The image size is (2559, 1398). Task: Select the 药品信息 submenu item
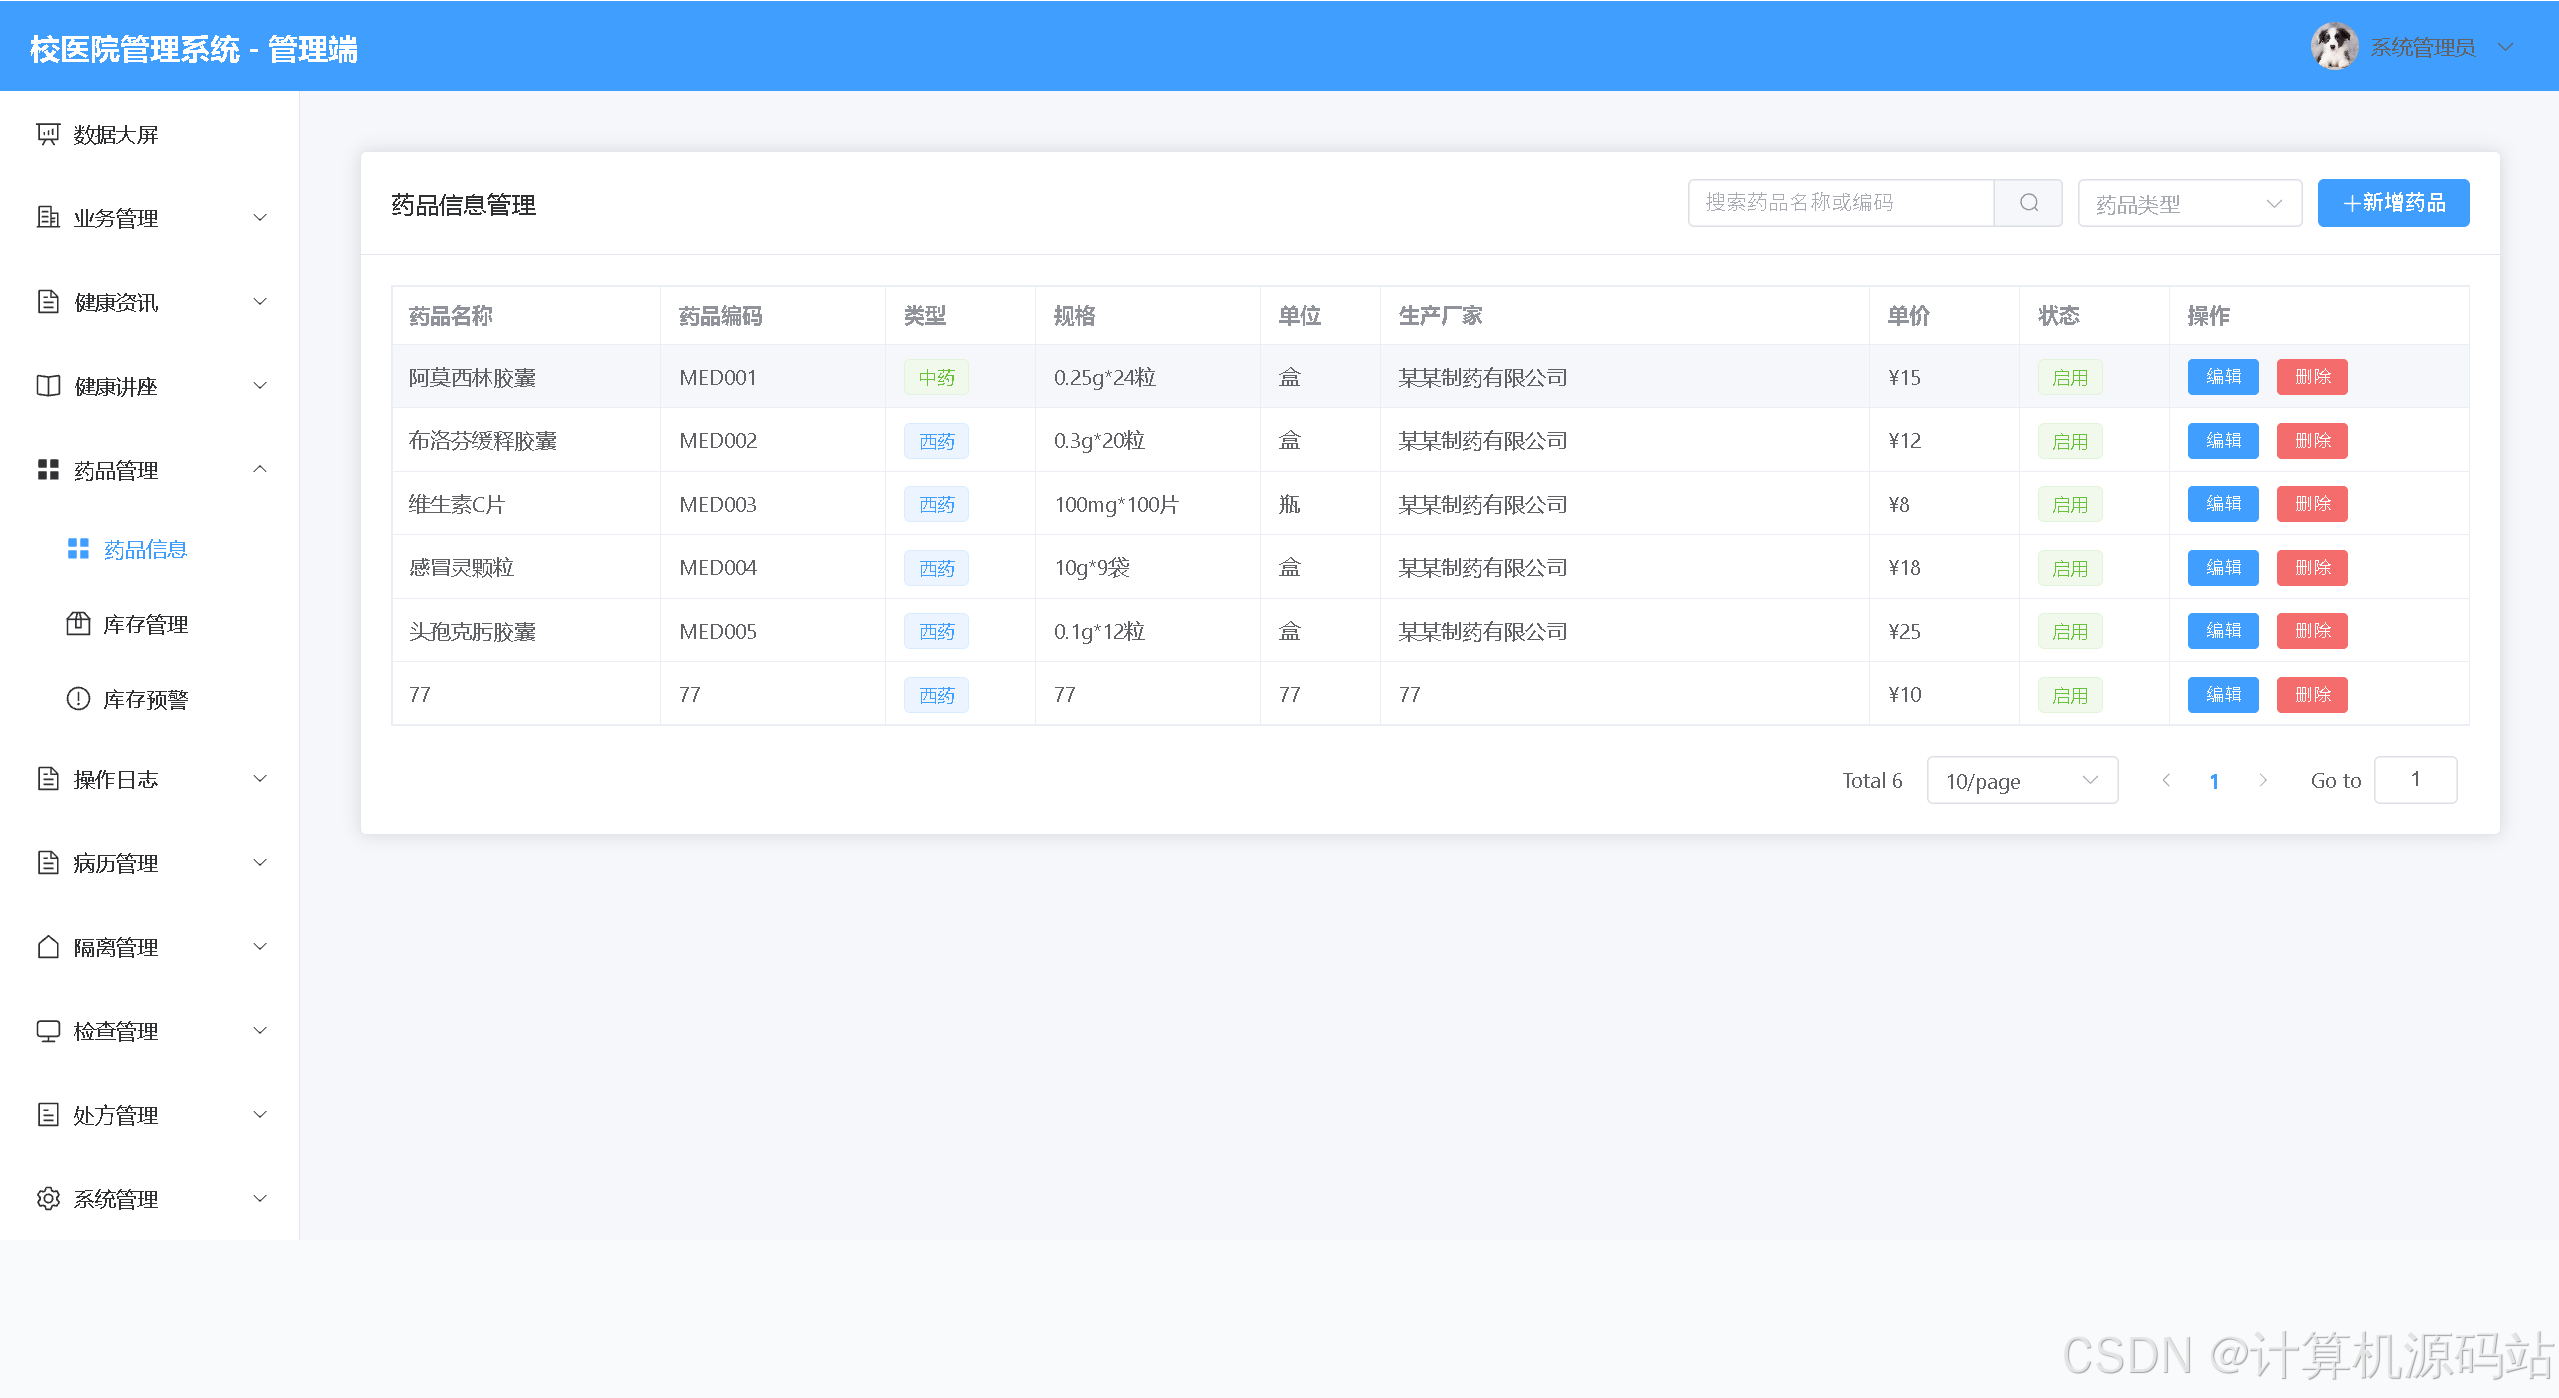pyautogui.click(x=149, y=549)
